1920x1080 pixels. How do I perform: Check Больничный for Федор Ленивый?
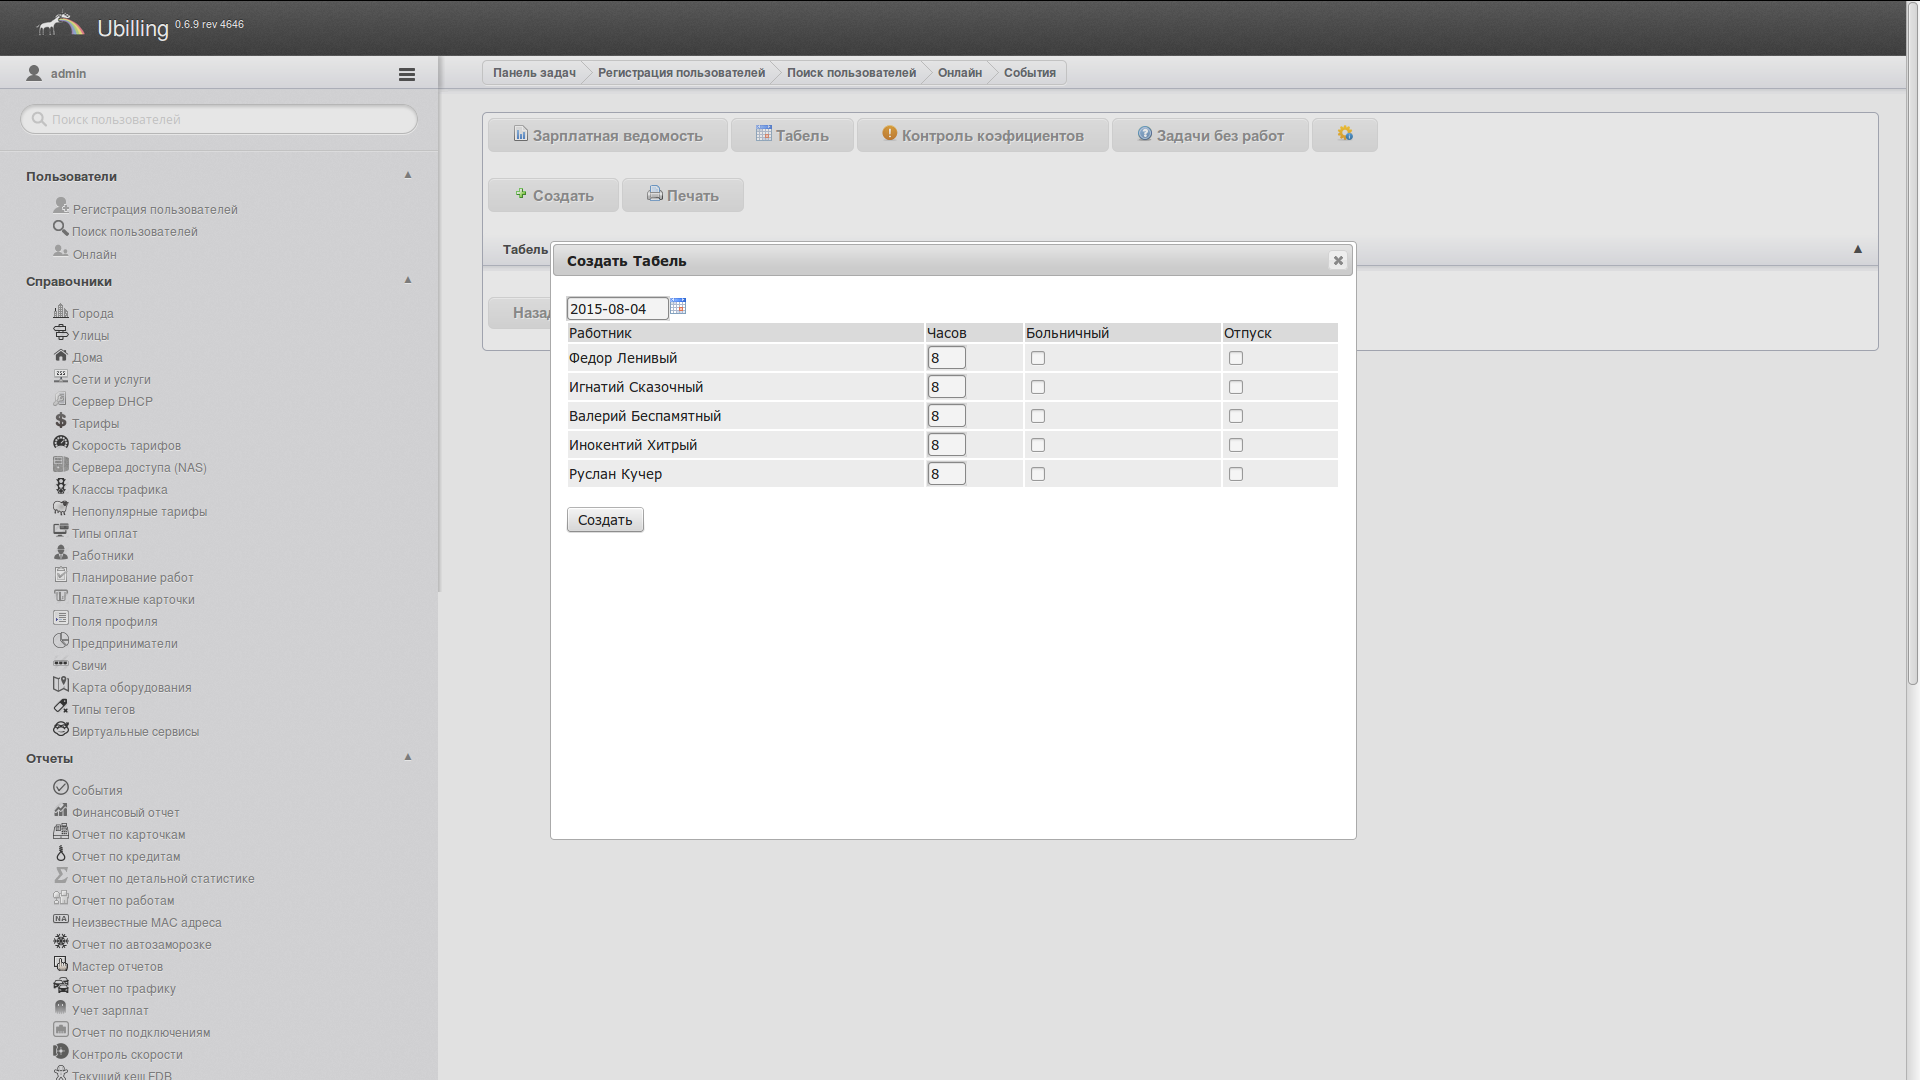1038,358
